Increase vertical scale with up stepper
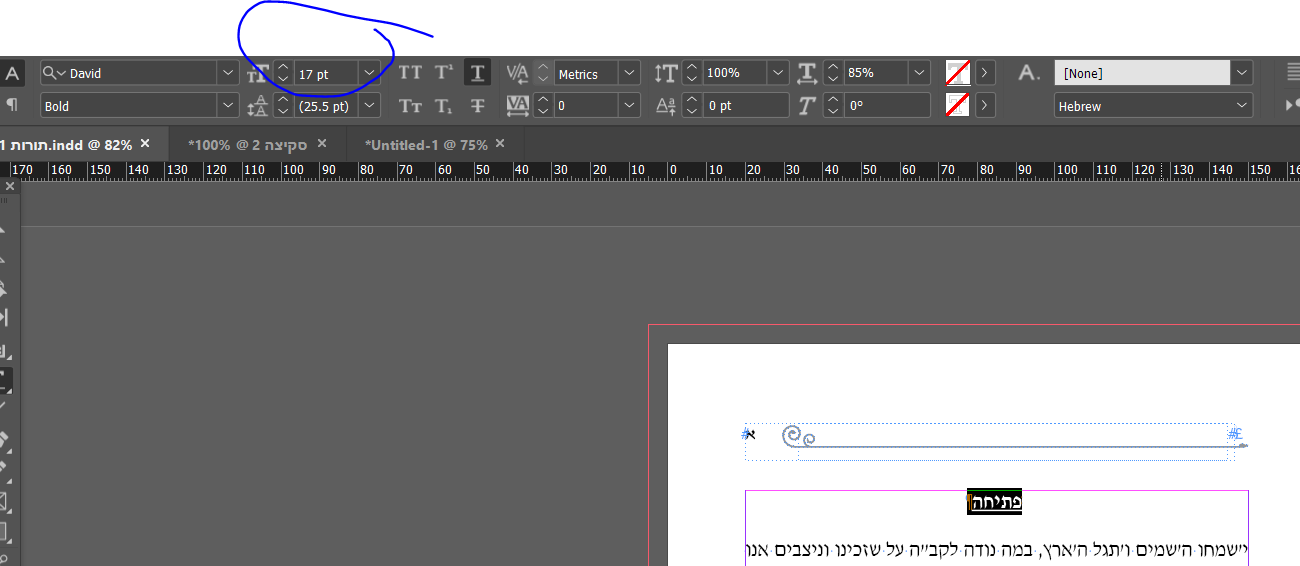 (x=691, y=67)
